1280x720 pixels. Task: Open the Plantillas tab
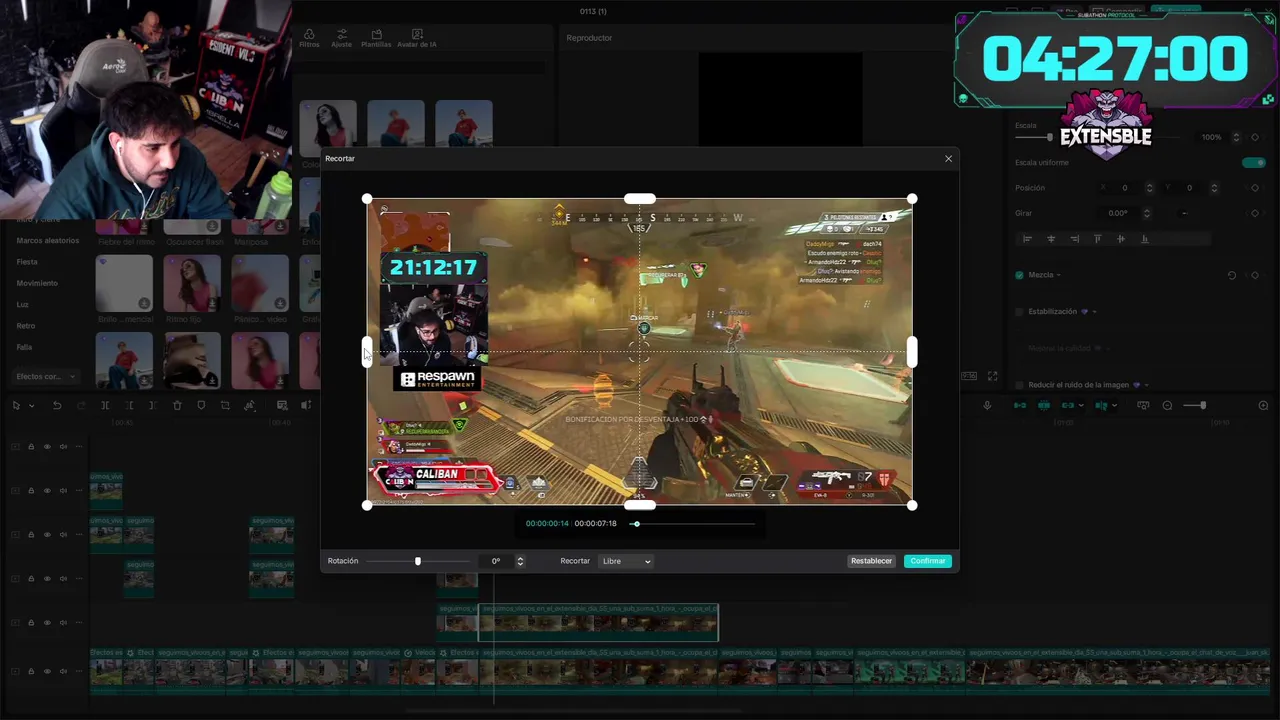[376, 38]
